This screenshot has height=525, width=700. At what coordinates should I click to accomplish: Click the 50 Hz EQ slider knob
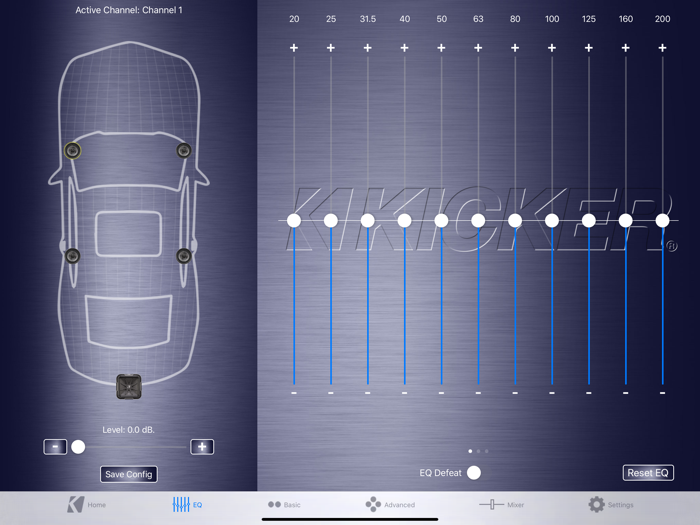point(441,220)
